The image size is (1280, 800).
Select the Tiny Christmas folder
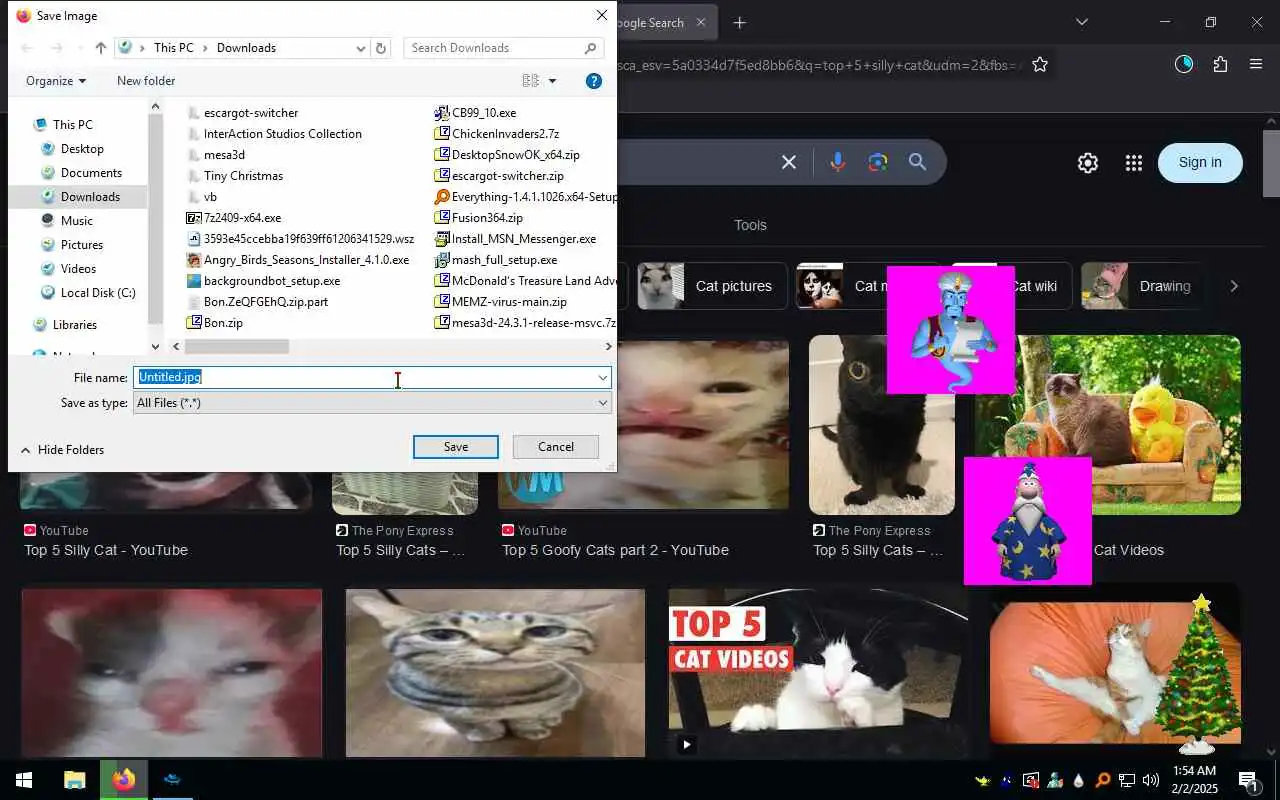pos(243,176)
